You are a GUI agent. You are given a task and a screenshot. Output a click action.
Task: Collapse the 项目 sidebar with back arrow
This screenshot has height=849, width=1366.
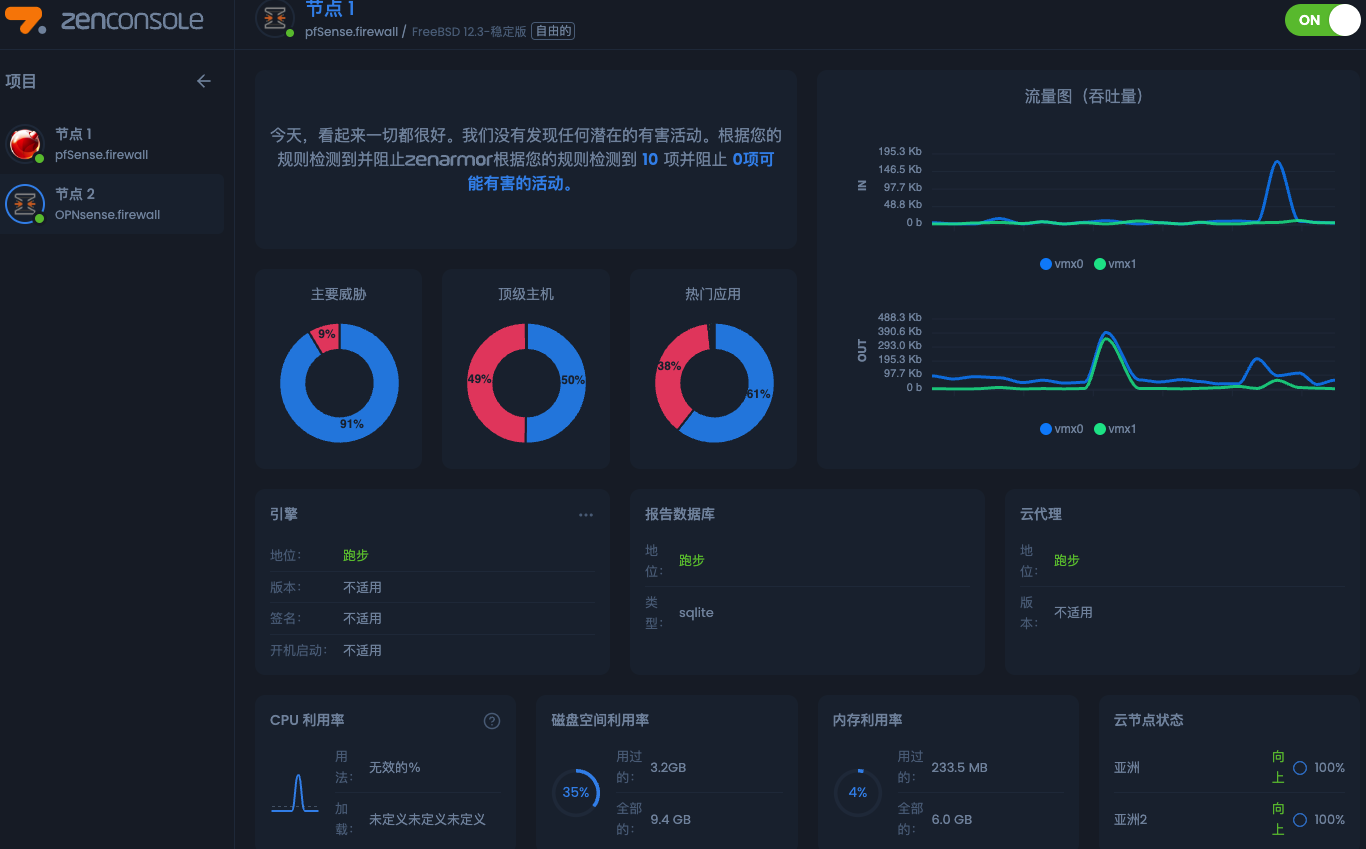point(204,81)
